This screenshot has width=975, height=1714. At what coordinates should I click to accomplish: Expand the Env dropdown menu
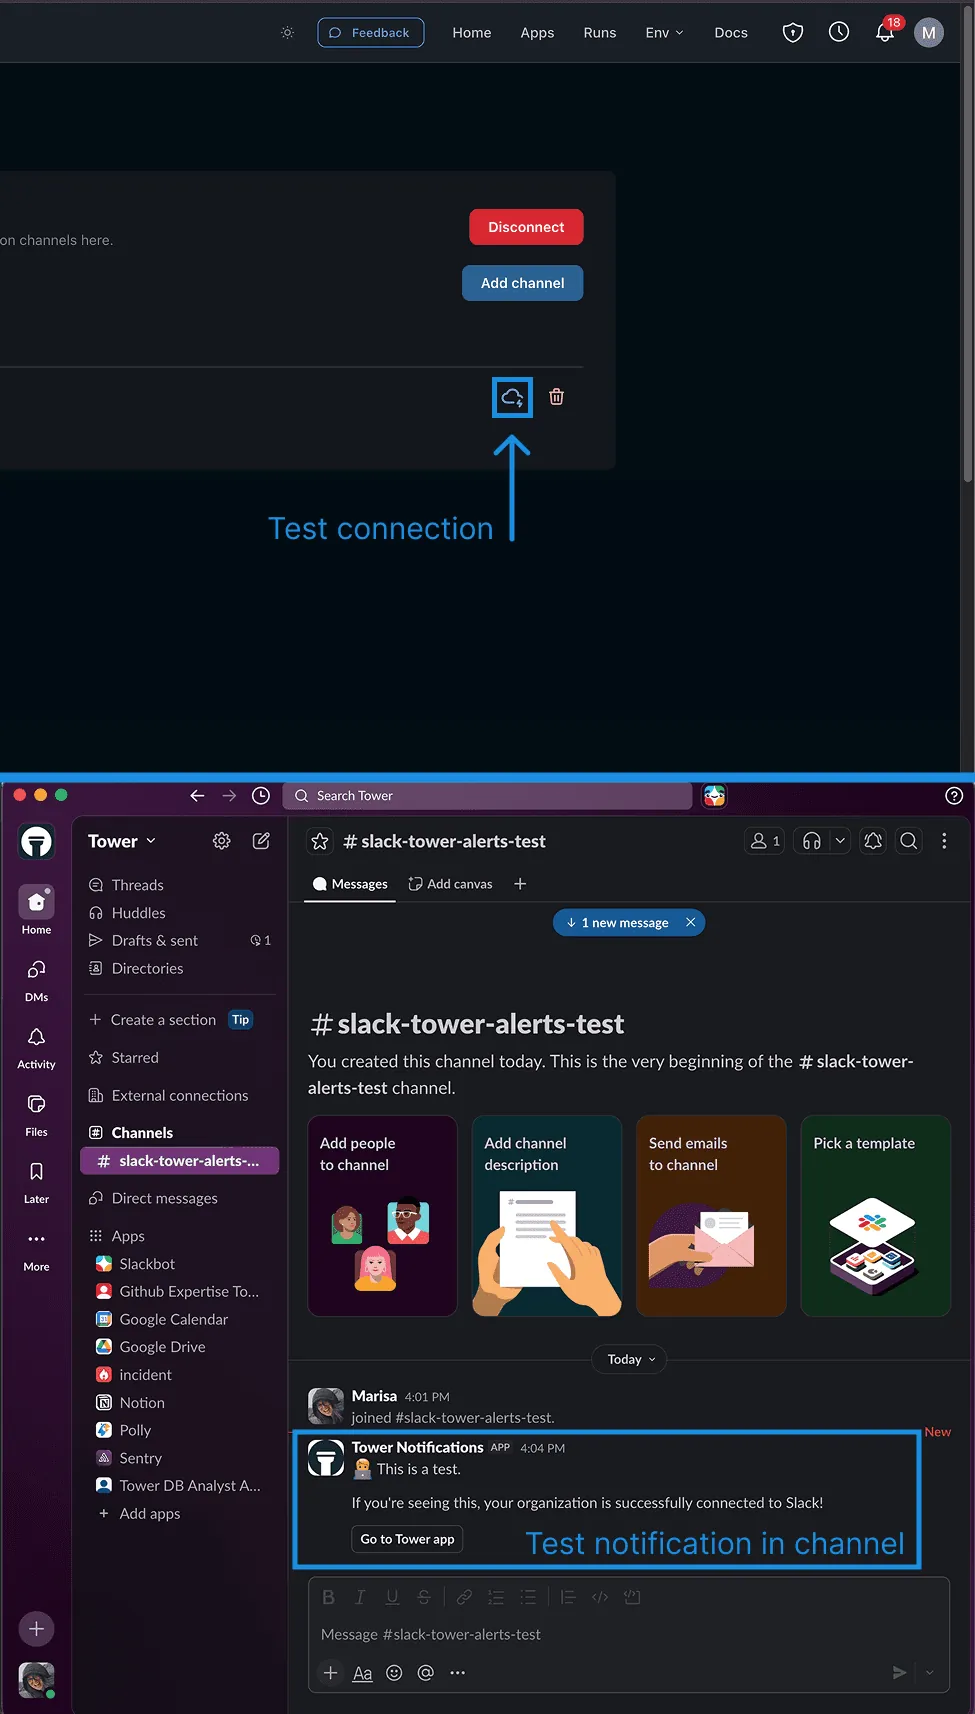(x=665, y=33)
